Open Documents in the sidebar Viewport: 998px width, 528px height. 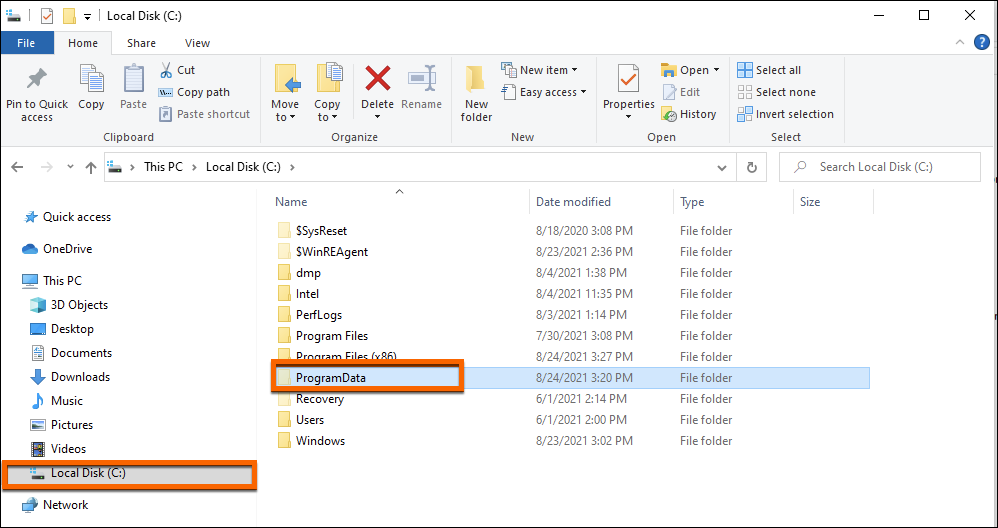pyautogui.click(x=71, y=352)
